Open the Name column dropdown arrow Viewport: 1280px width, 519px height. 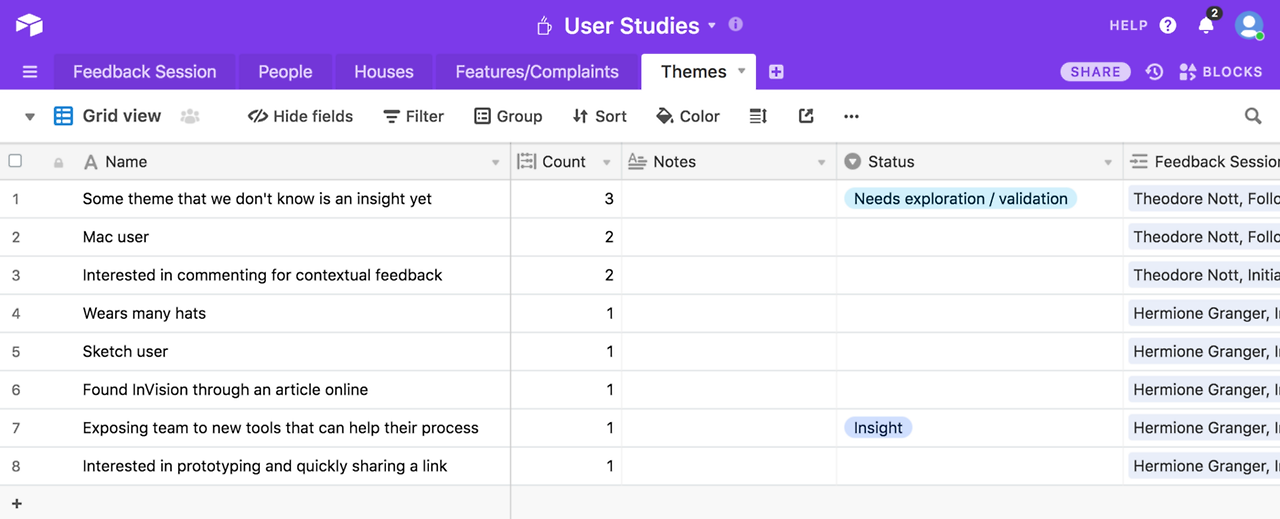click(x=496, y=163)
